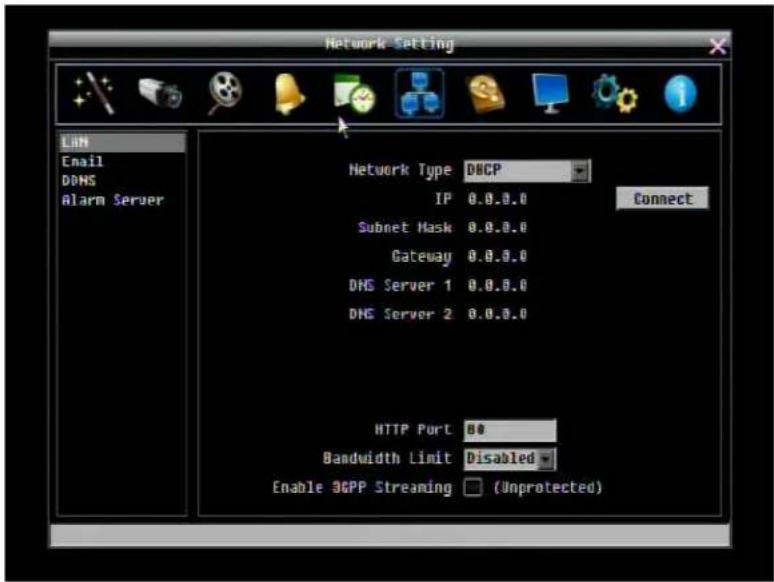
Task: Click the Gateway address value
Action: click(497, 256)
